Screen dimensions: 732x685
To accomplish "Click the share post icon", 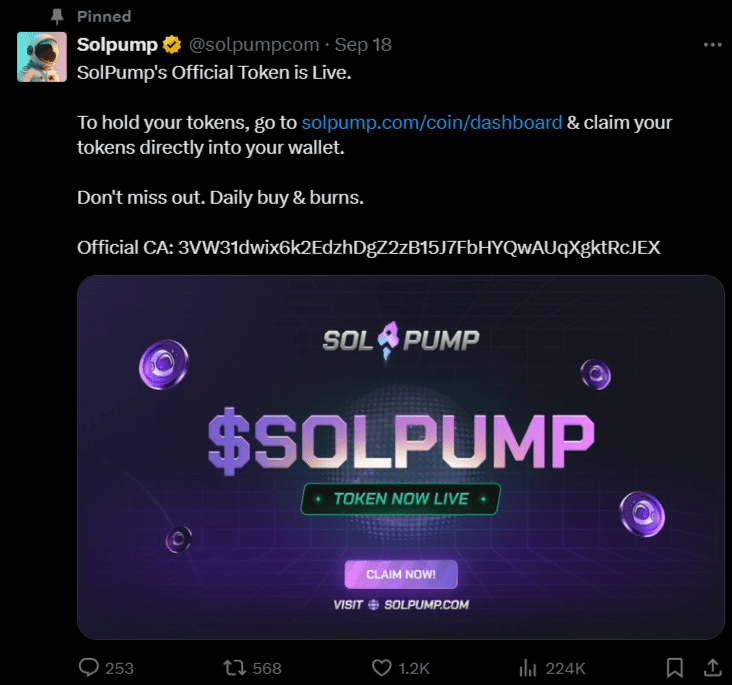I will click(x=712, y=667).
